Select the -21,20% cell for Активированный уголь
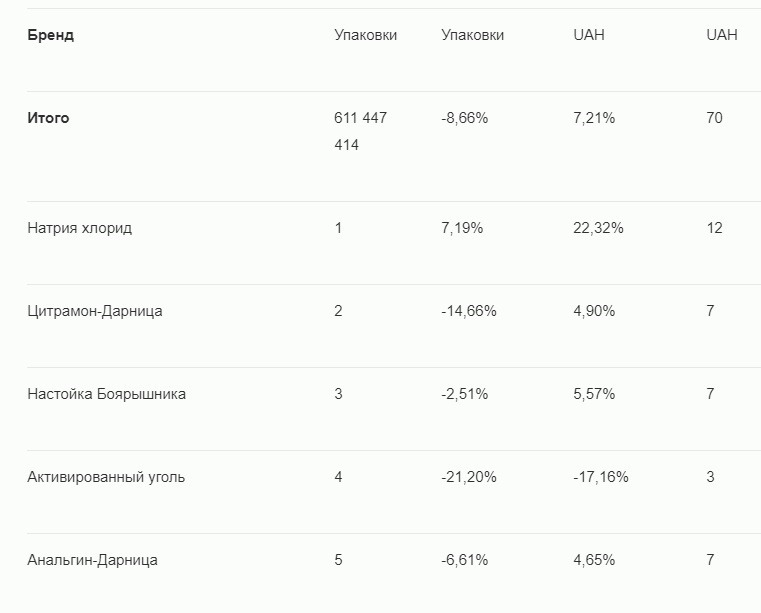Screen dimensions: 761x613 point(469,477)
